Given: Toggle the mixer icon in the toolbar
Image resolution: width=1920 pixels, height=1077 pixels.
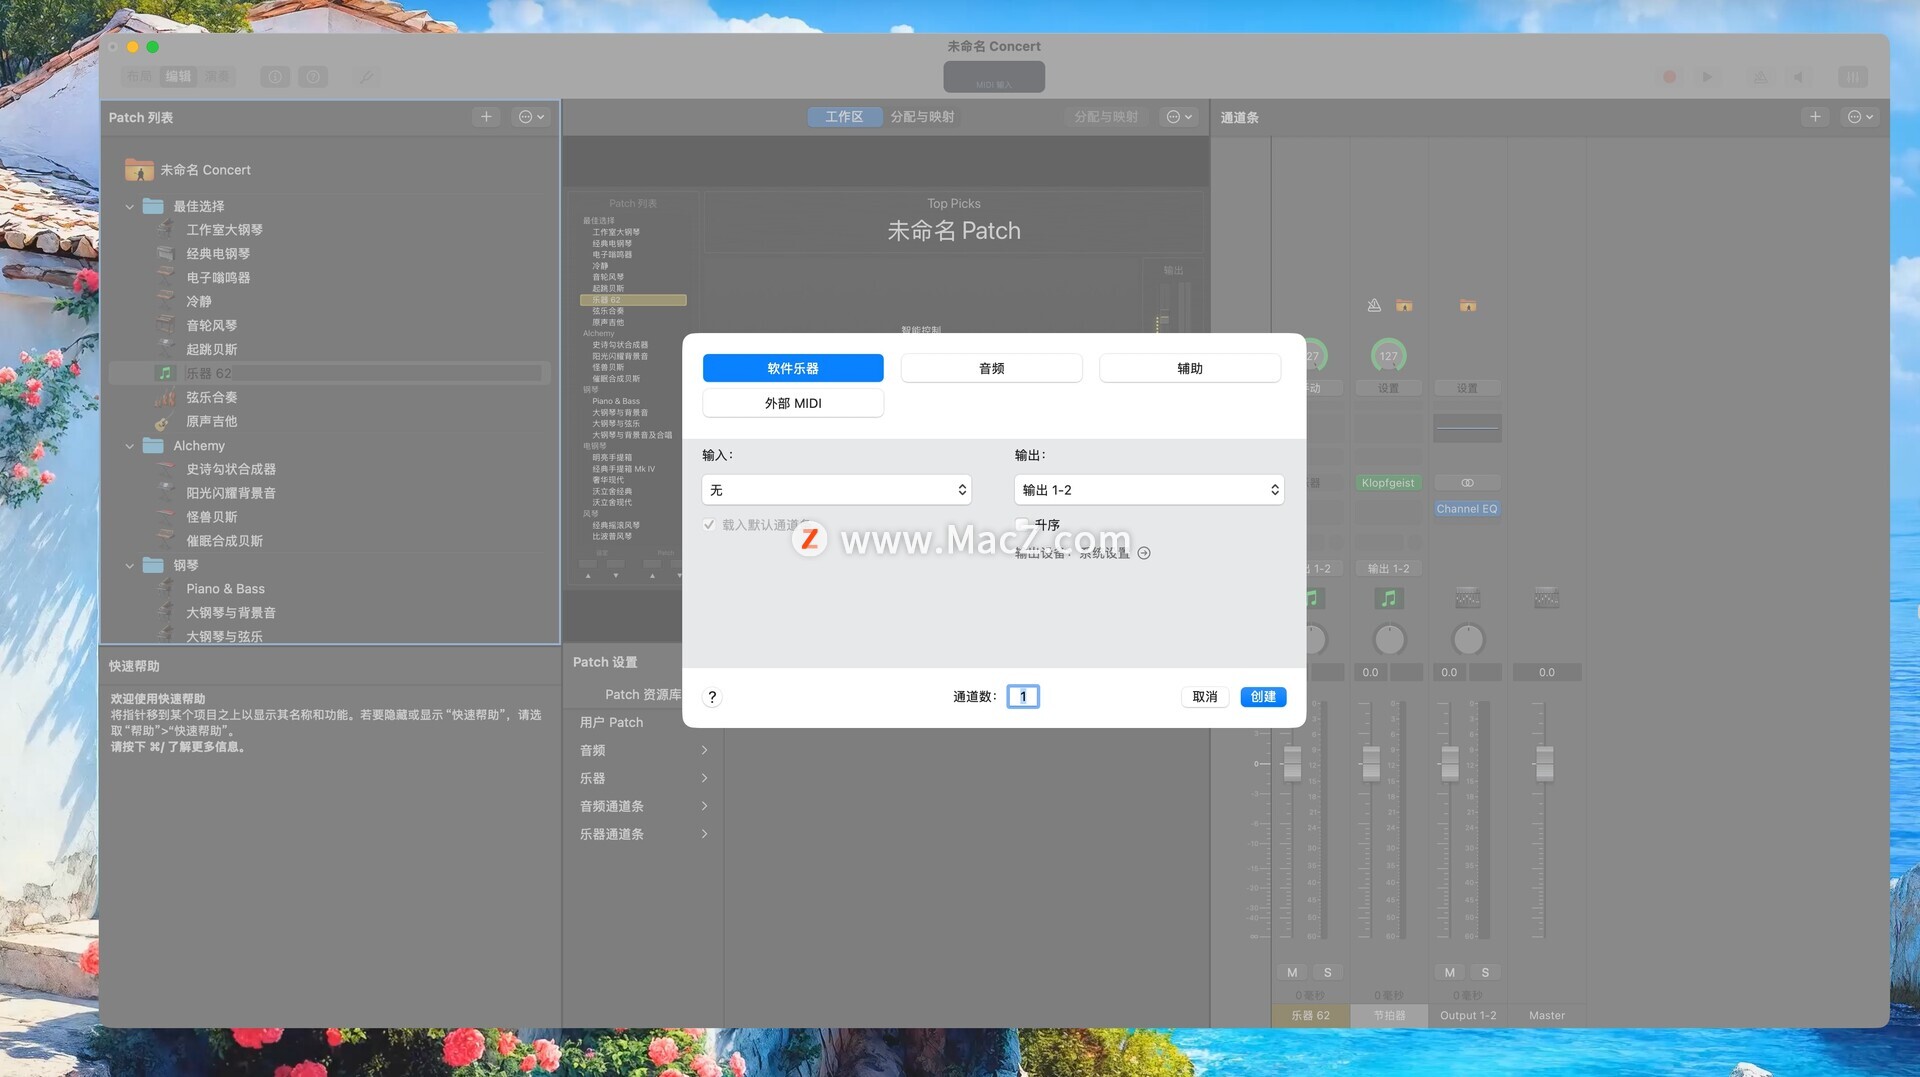Looking at the screenshot, I should pos(1852,77).
